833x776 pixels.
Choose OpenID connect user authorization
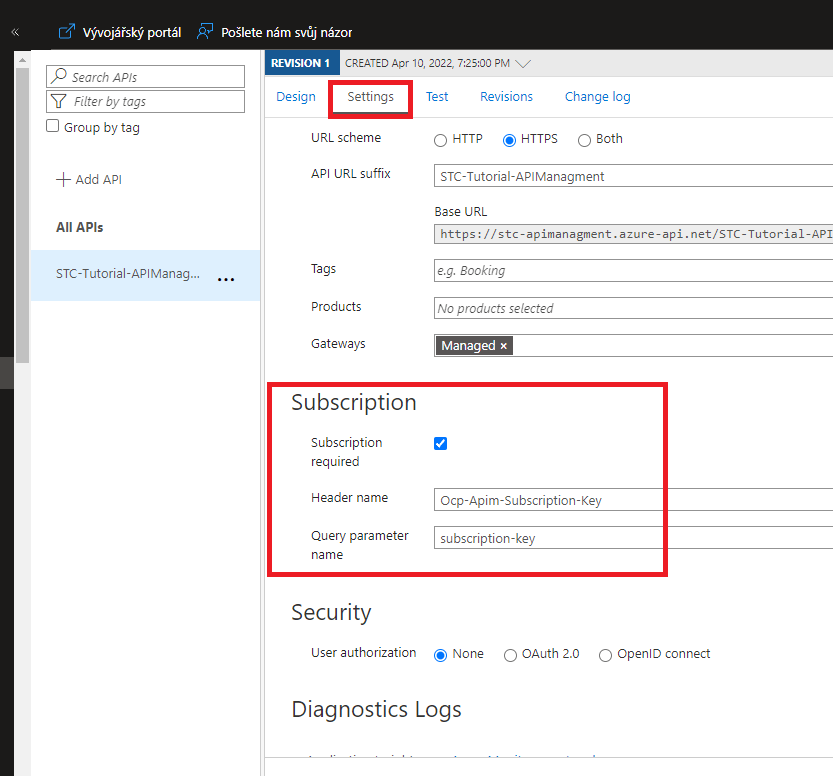tap(605, 655)
